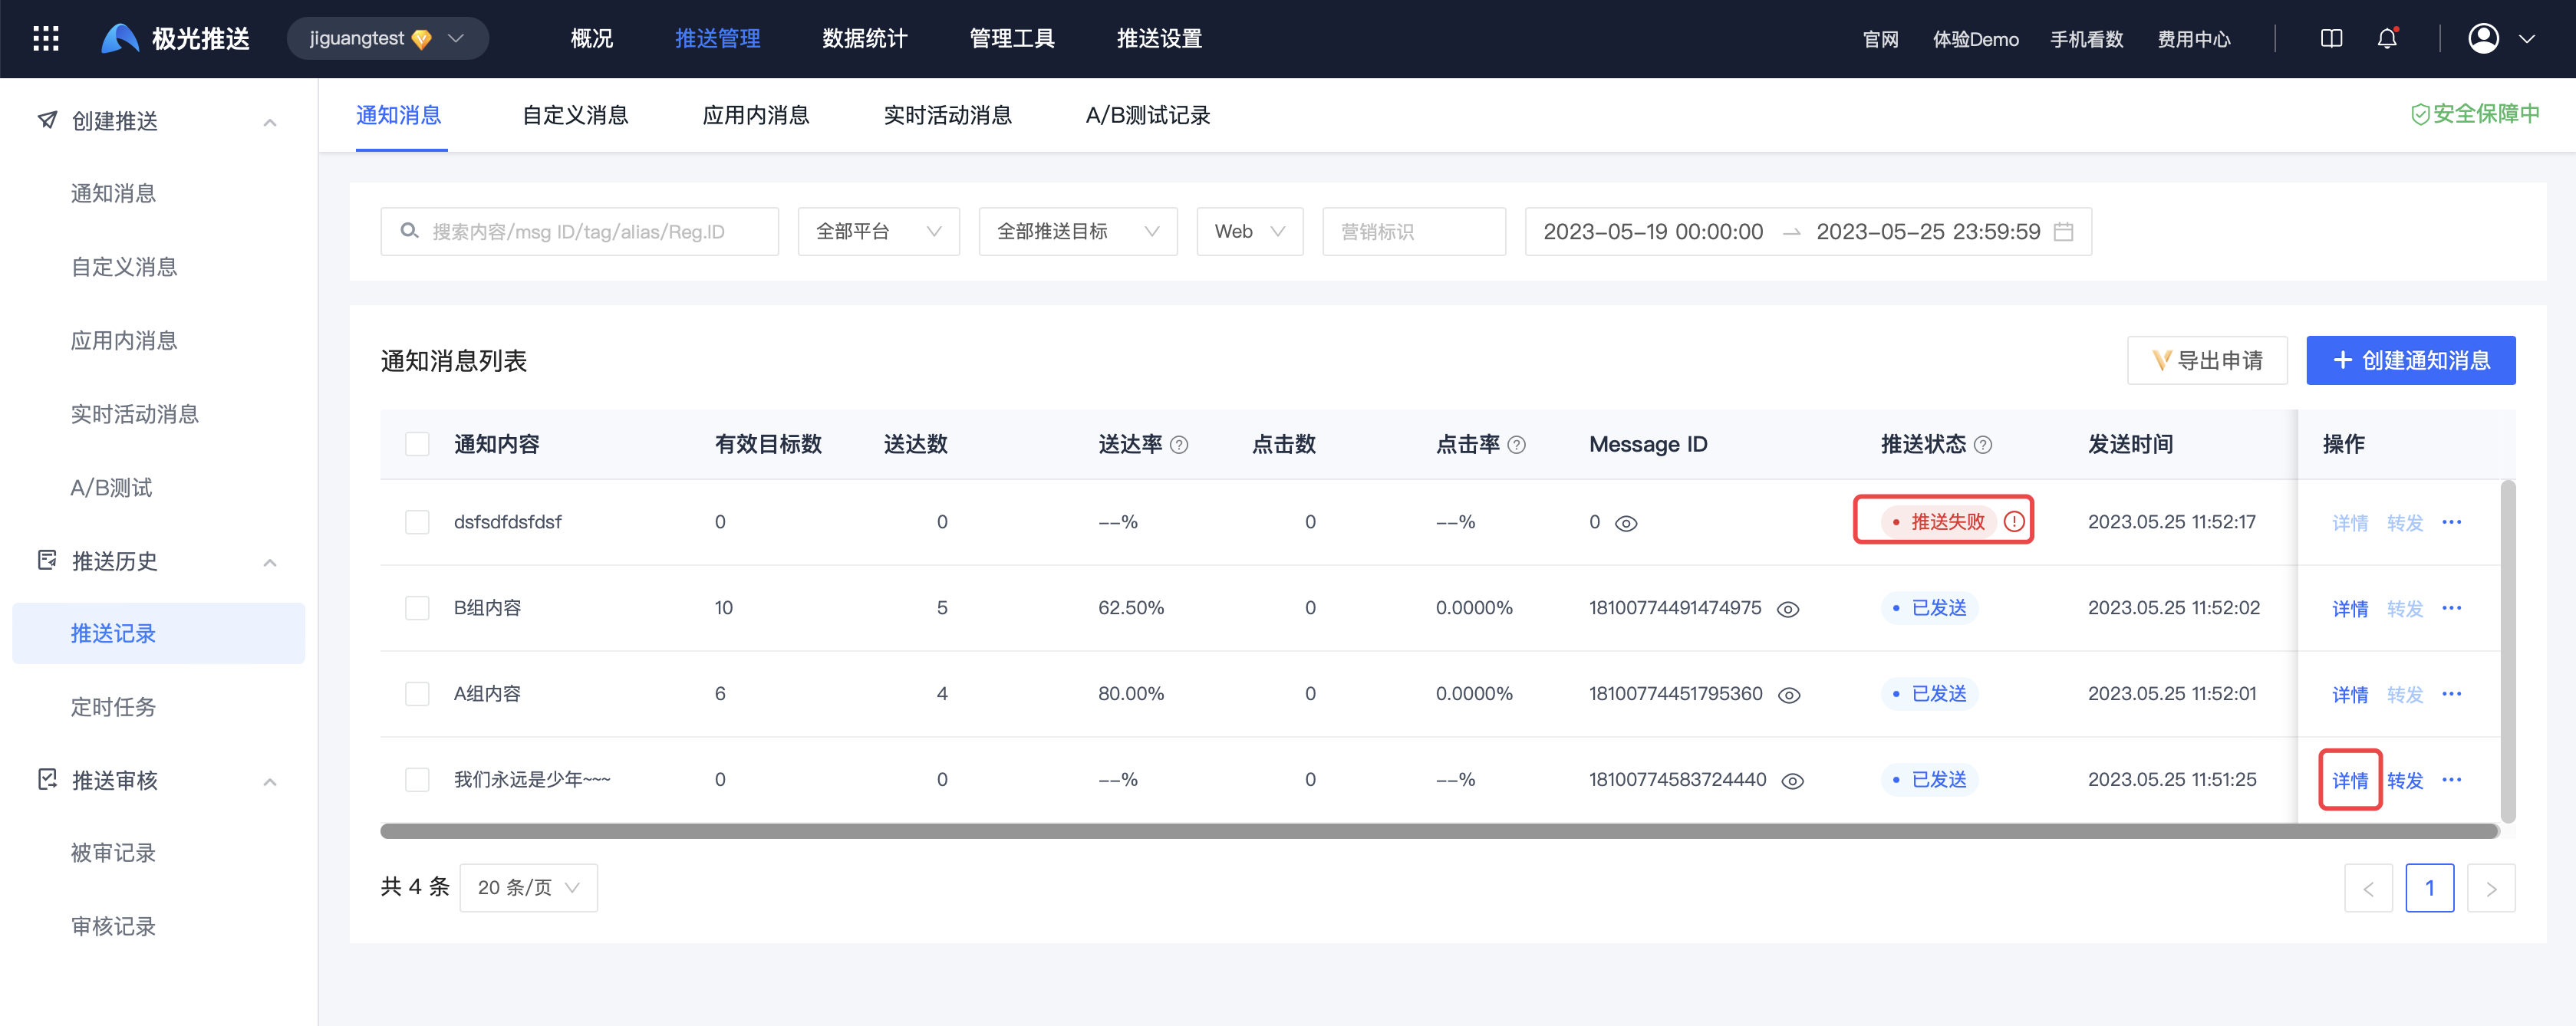The height and width of the screenshot is (1026, 2576).
Task: Toggle the select-all header checkbox
Action: click(417, 444)
